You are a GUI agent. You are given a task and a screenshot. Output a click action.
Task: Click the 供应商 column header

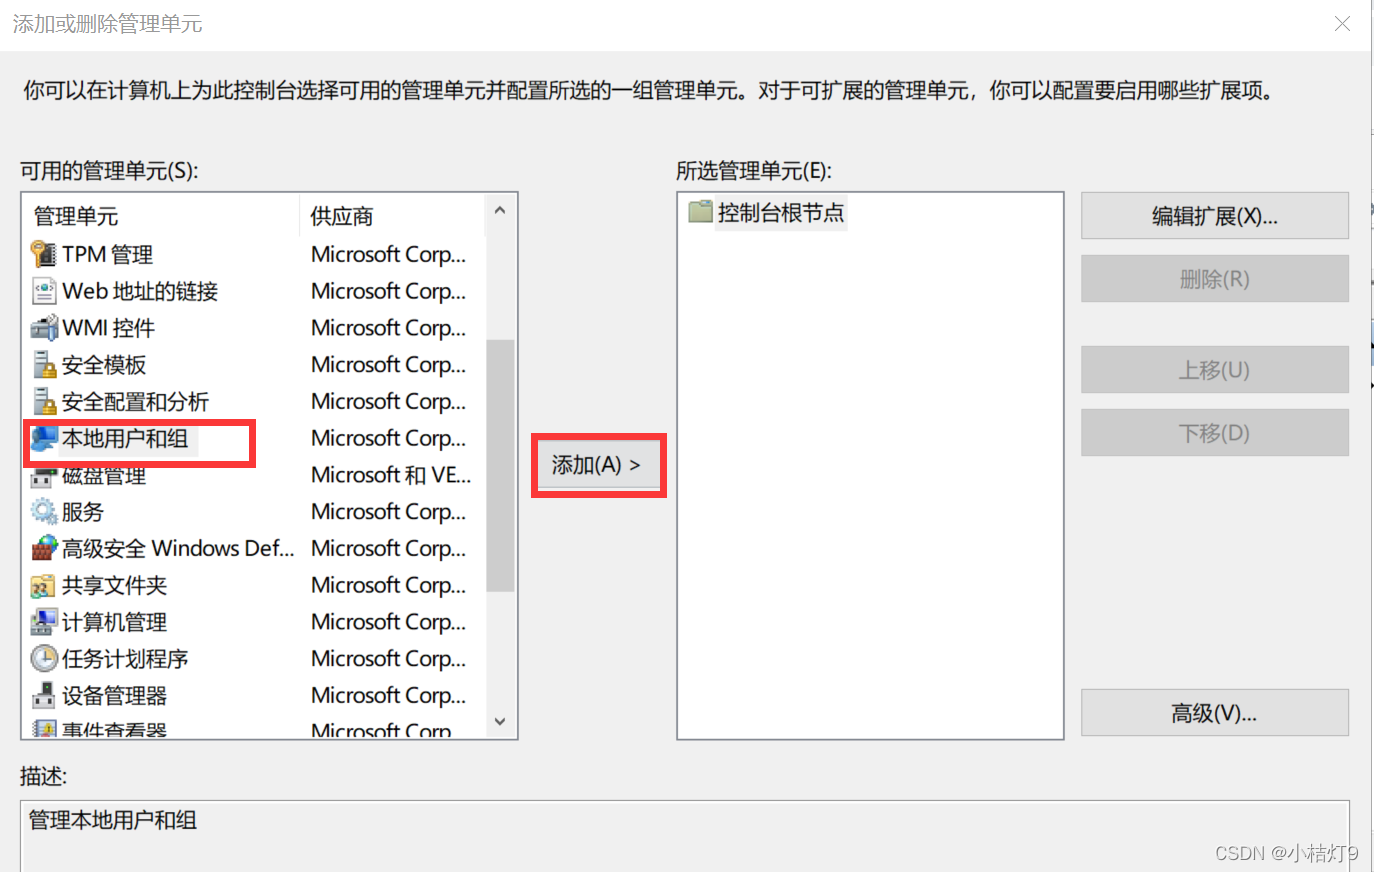coord(392,216)
